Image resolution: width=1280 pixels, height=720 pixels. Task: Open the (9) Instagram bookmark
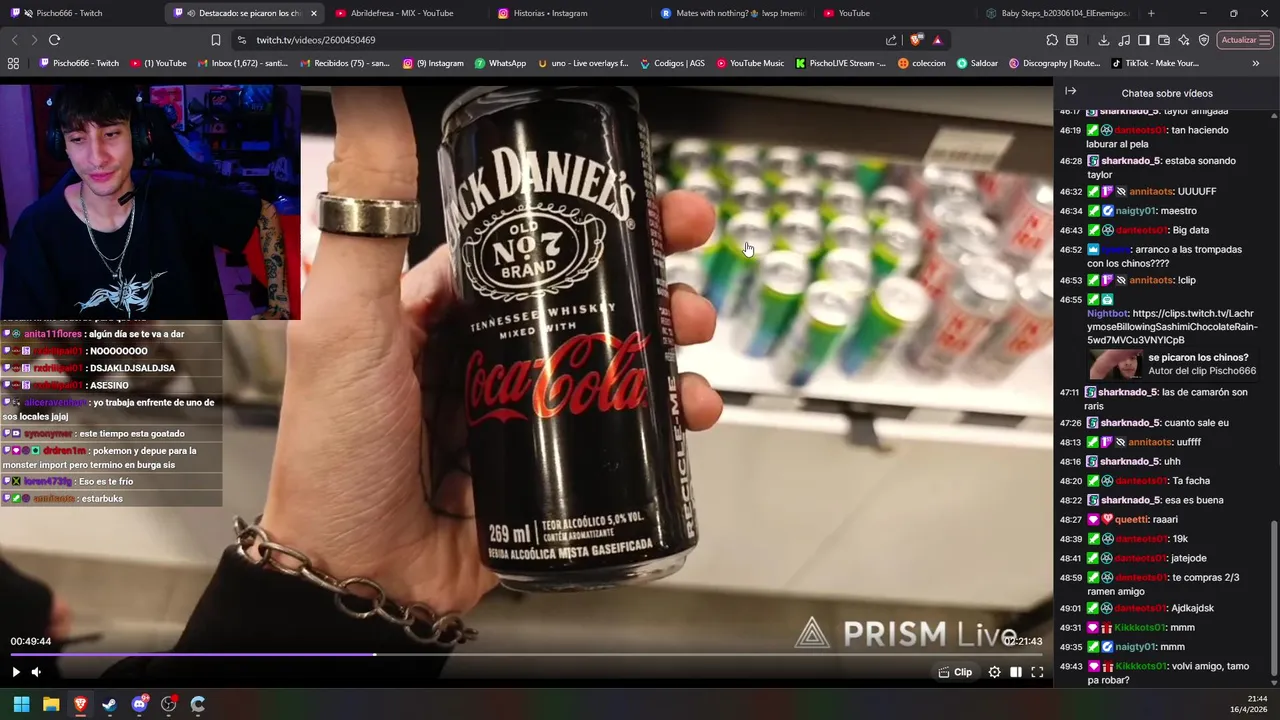433,63
